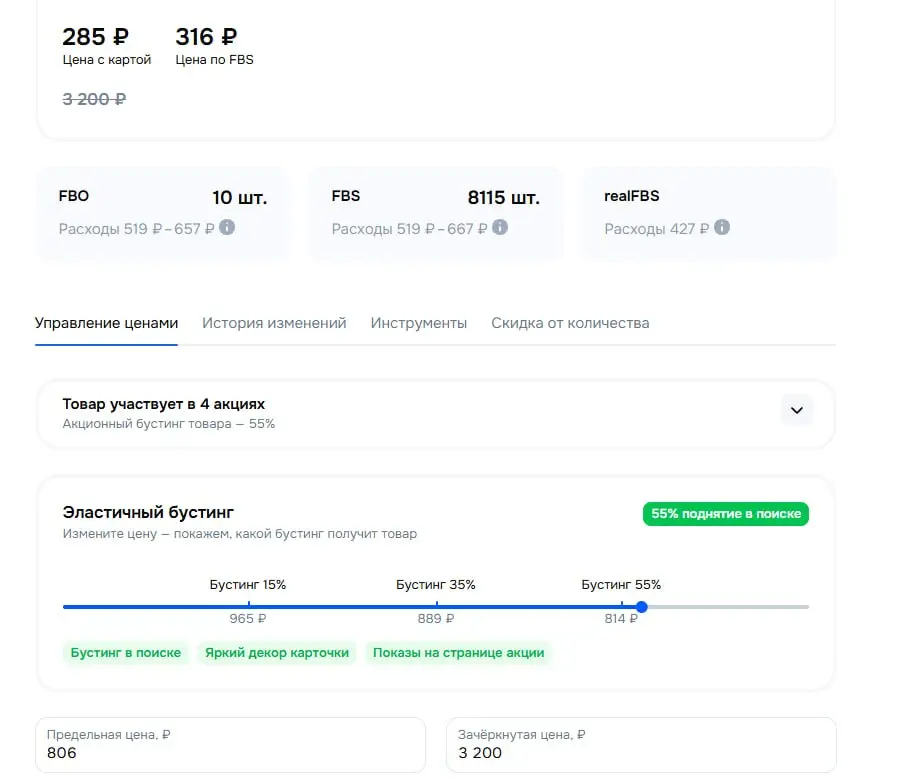The width and height of the screenshot is (905, 784).
Task: Click the elastic boosting slider handle
Action: [x=641, y=607]
